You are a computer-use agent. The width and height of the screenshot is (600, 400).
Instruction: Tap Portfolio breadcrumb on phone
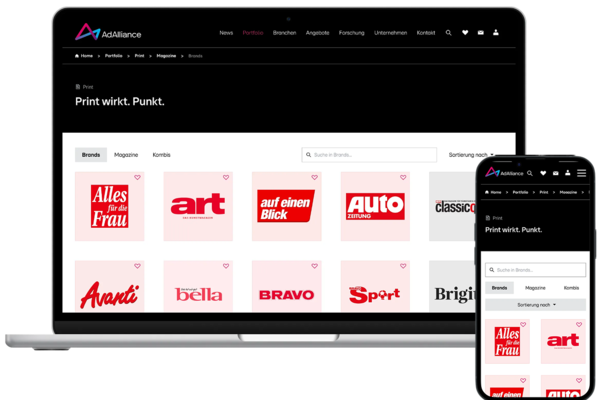click(x=520, y=192)
